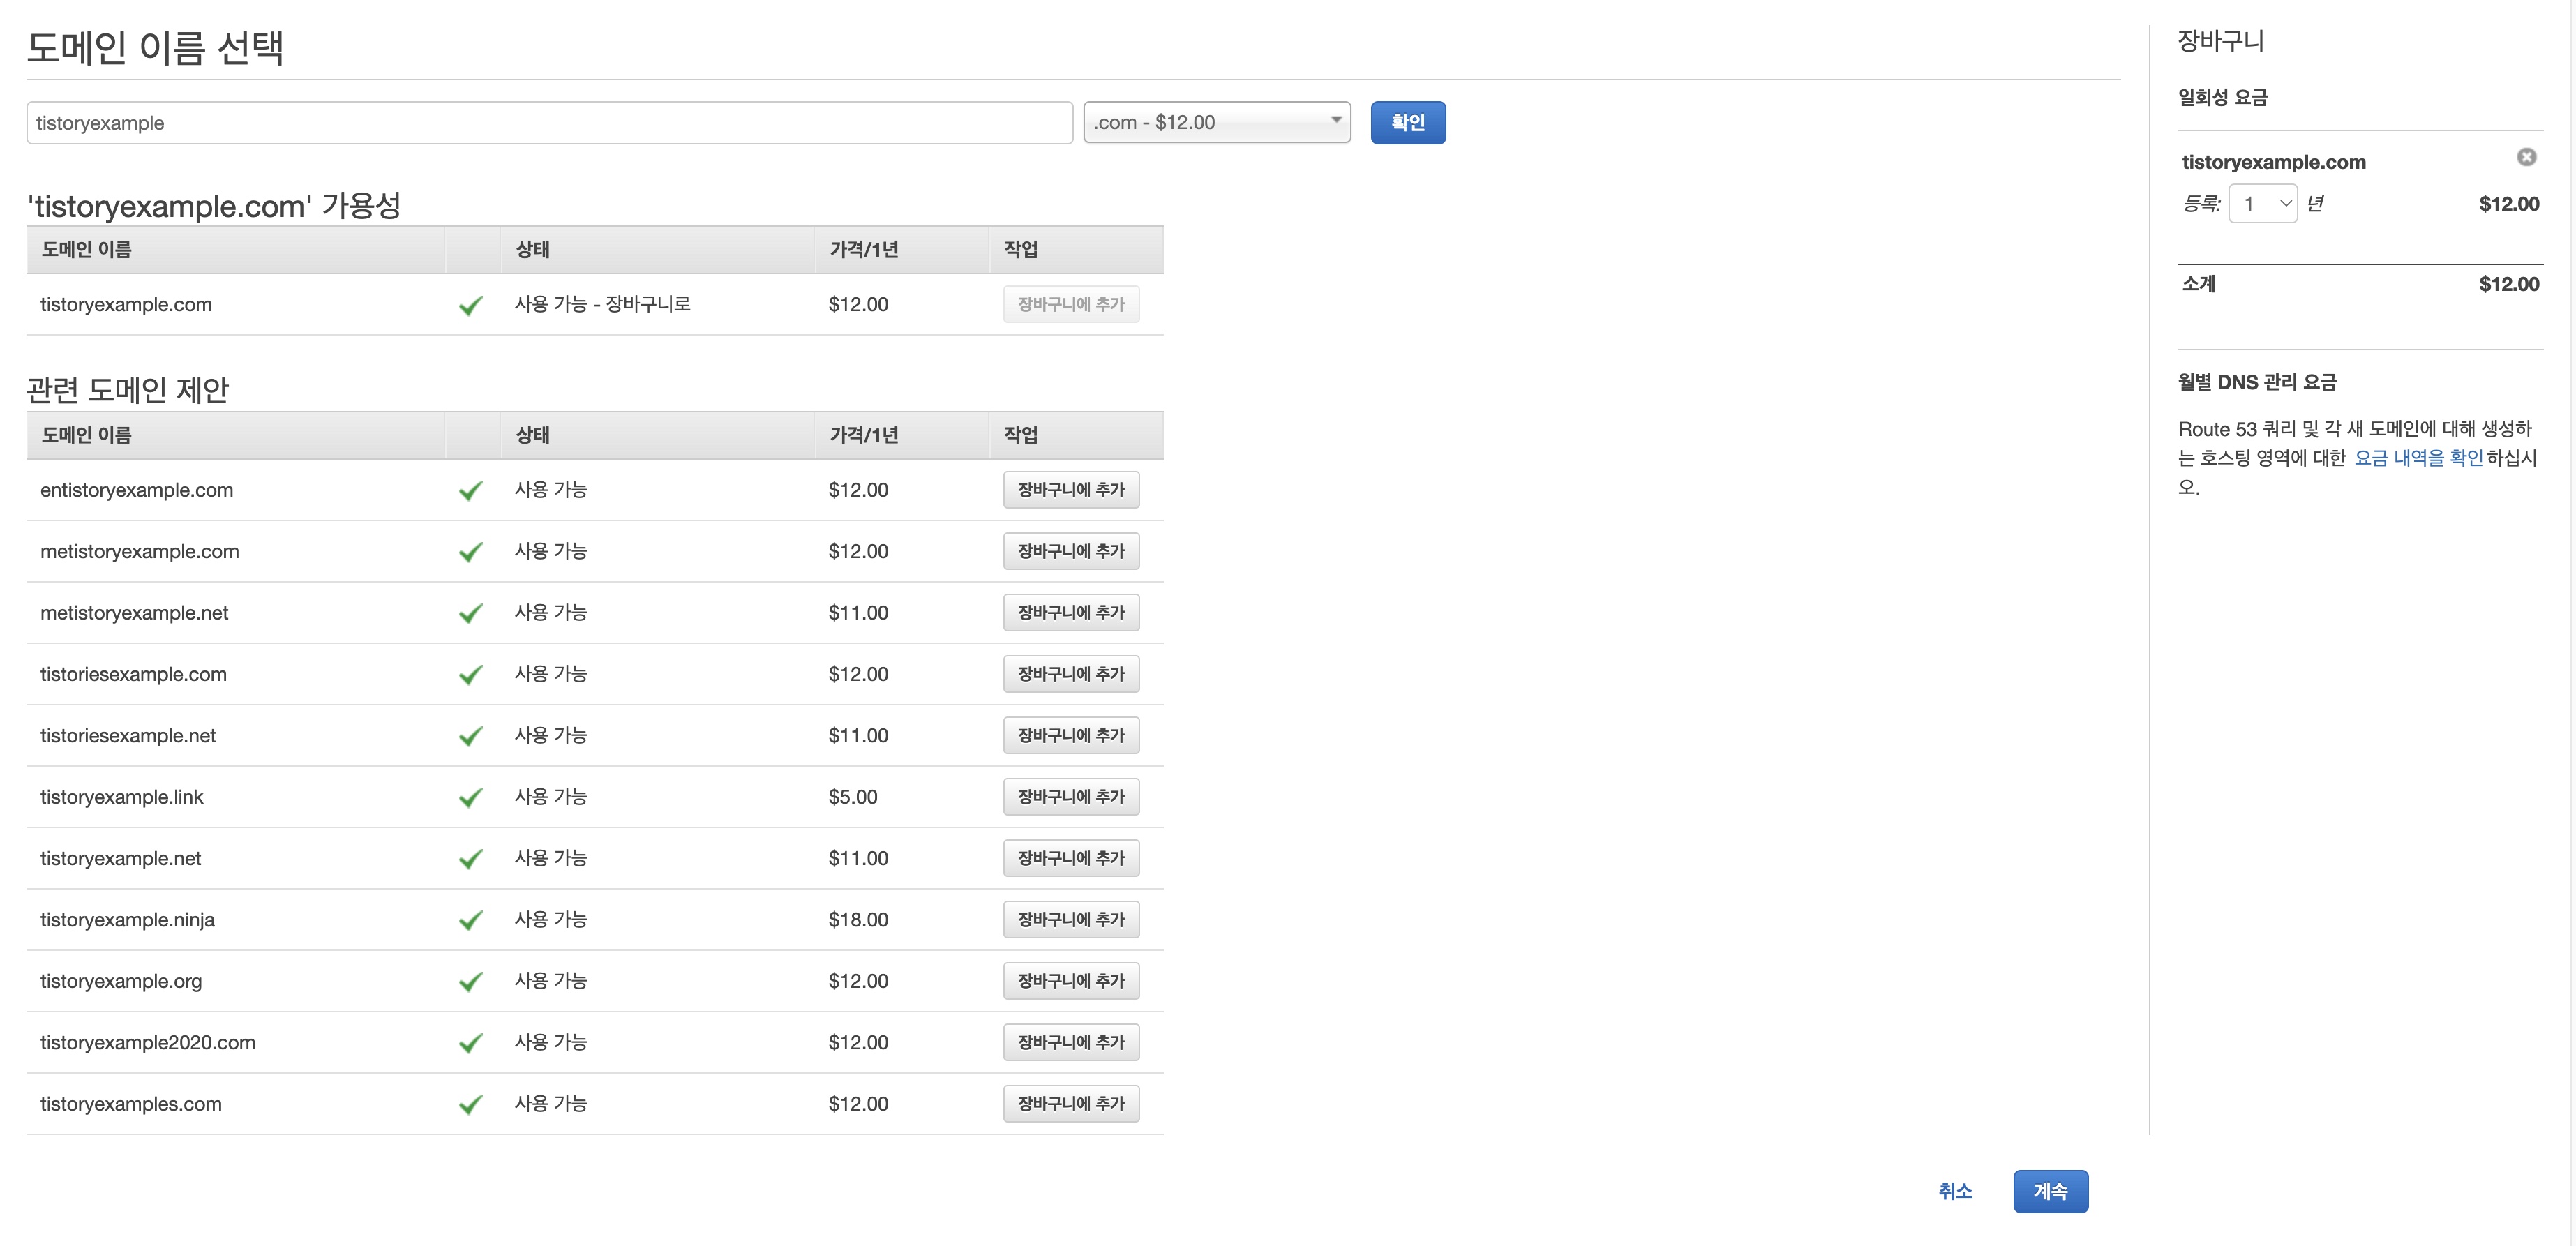Click green checkmark beside metistoryexample.net
The width and height of the screenshot is (2576, 1246).
point(470,614)
